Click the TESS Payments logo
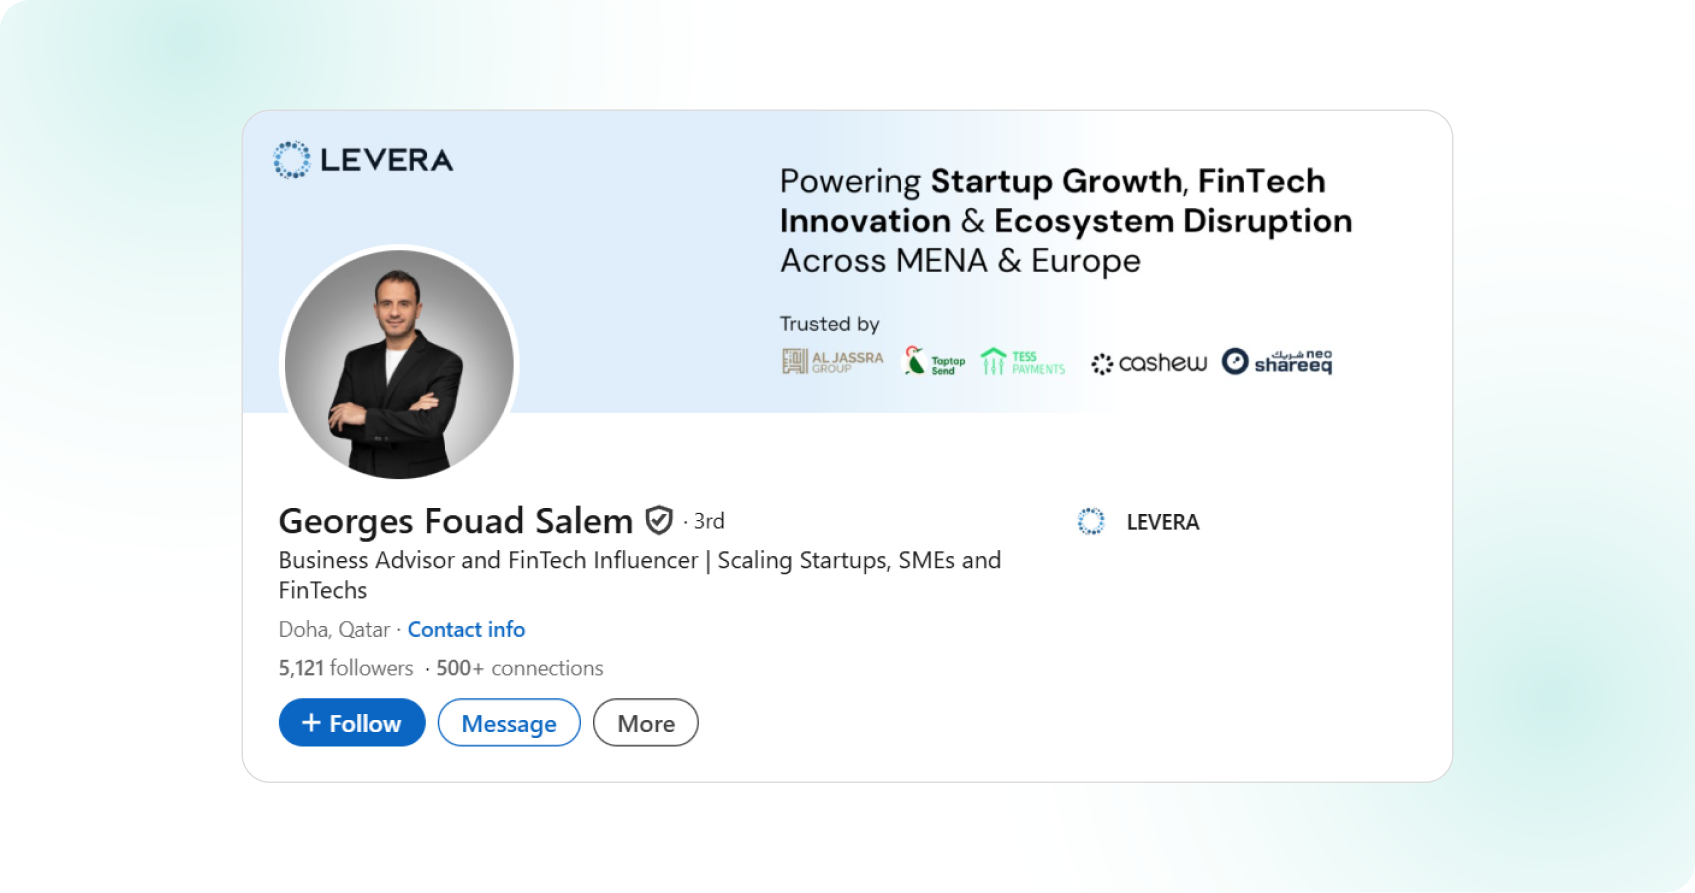Viewport: 1695px width, 893px height. point(1022,362)
